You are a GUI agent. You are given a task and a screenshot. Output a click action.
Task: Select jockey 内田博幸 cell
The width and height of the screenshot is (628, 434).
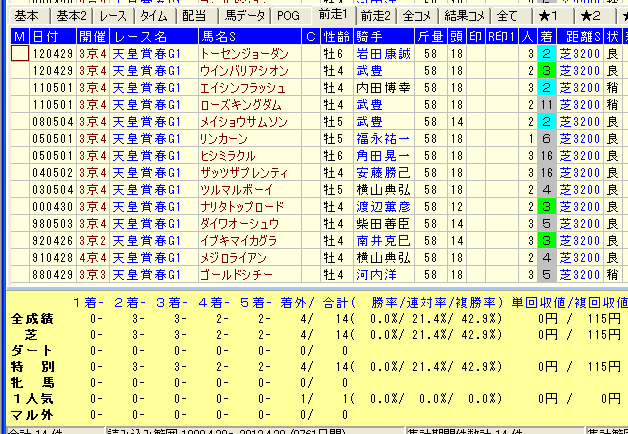(x=384, y=88)
